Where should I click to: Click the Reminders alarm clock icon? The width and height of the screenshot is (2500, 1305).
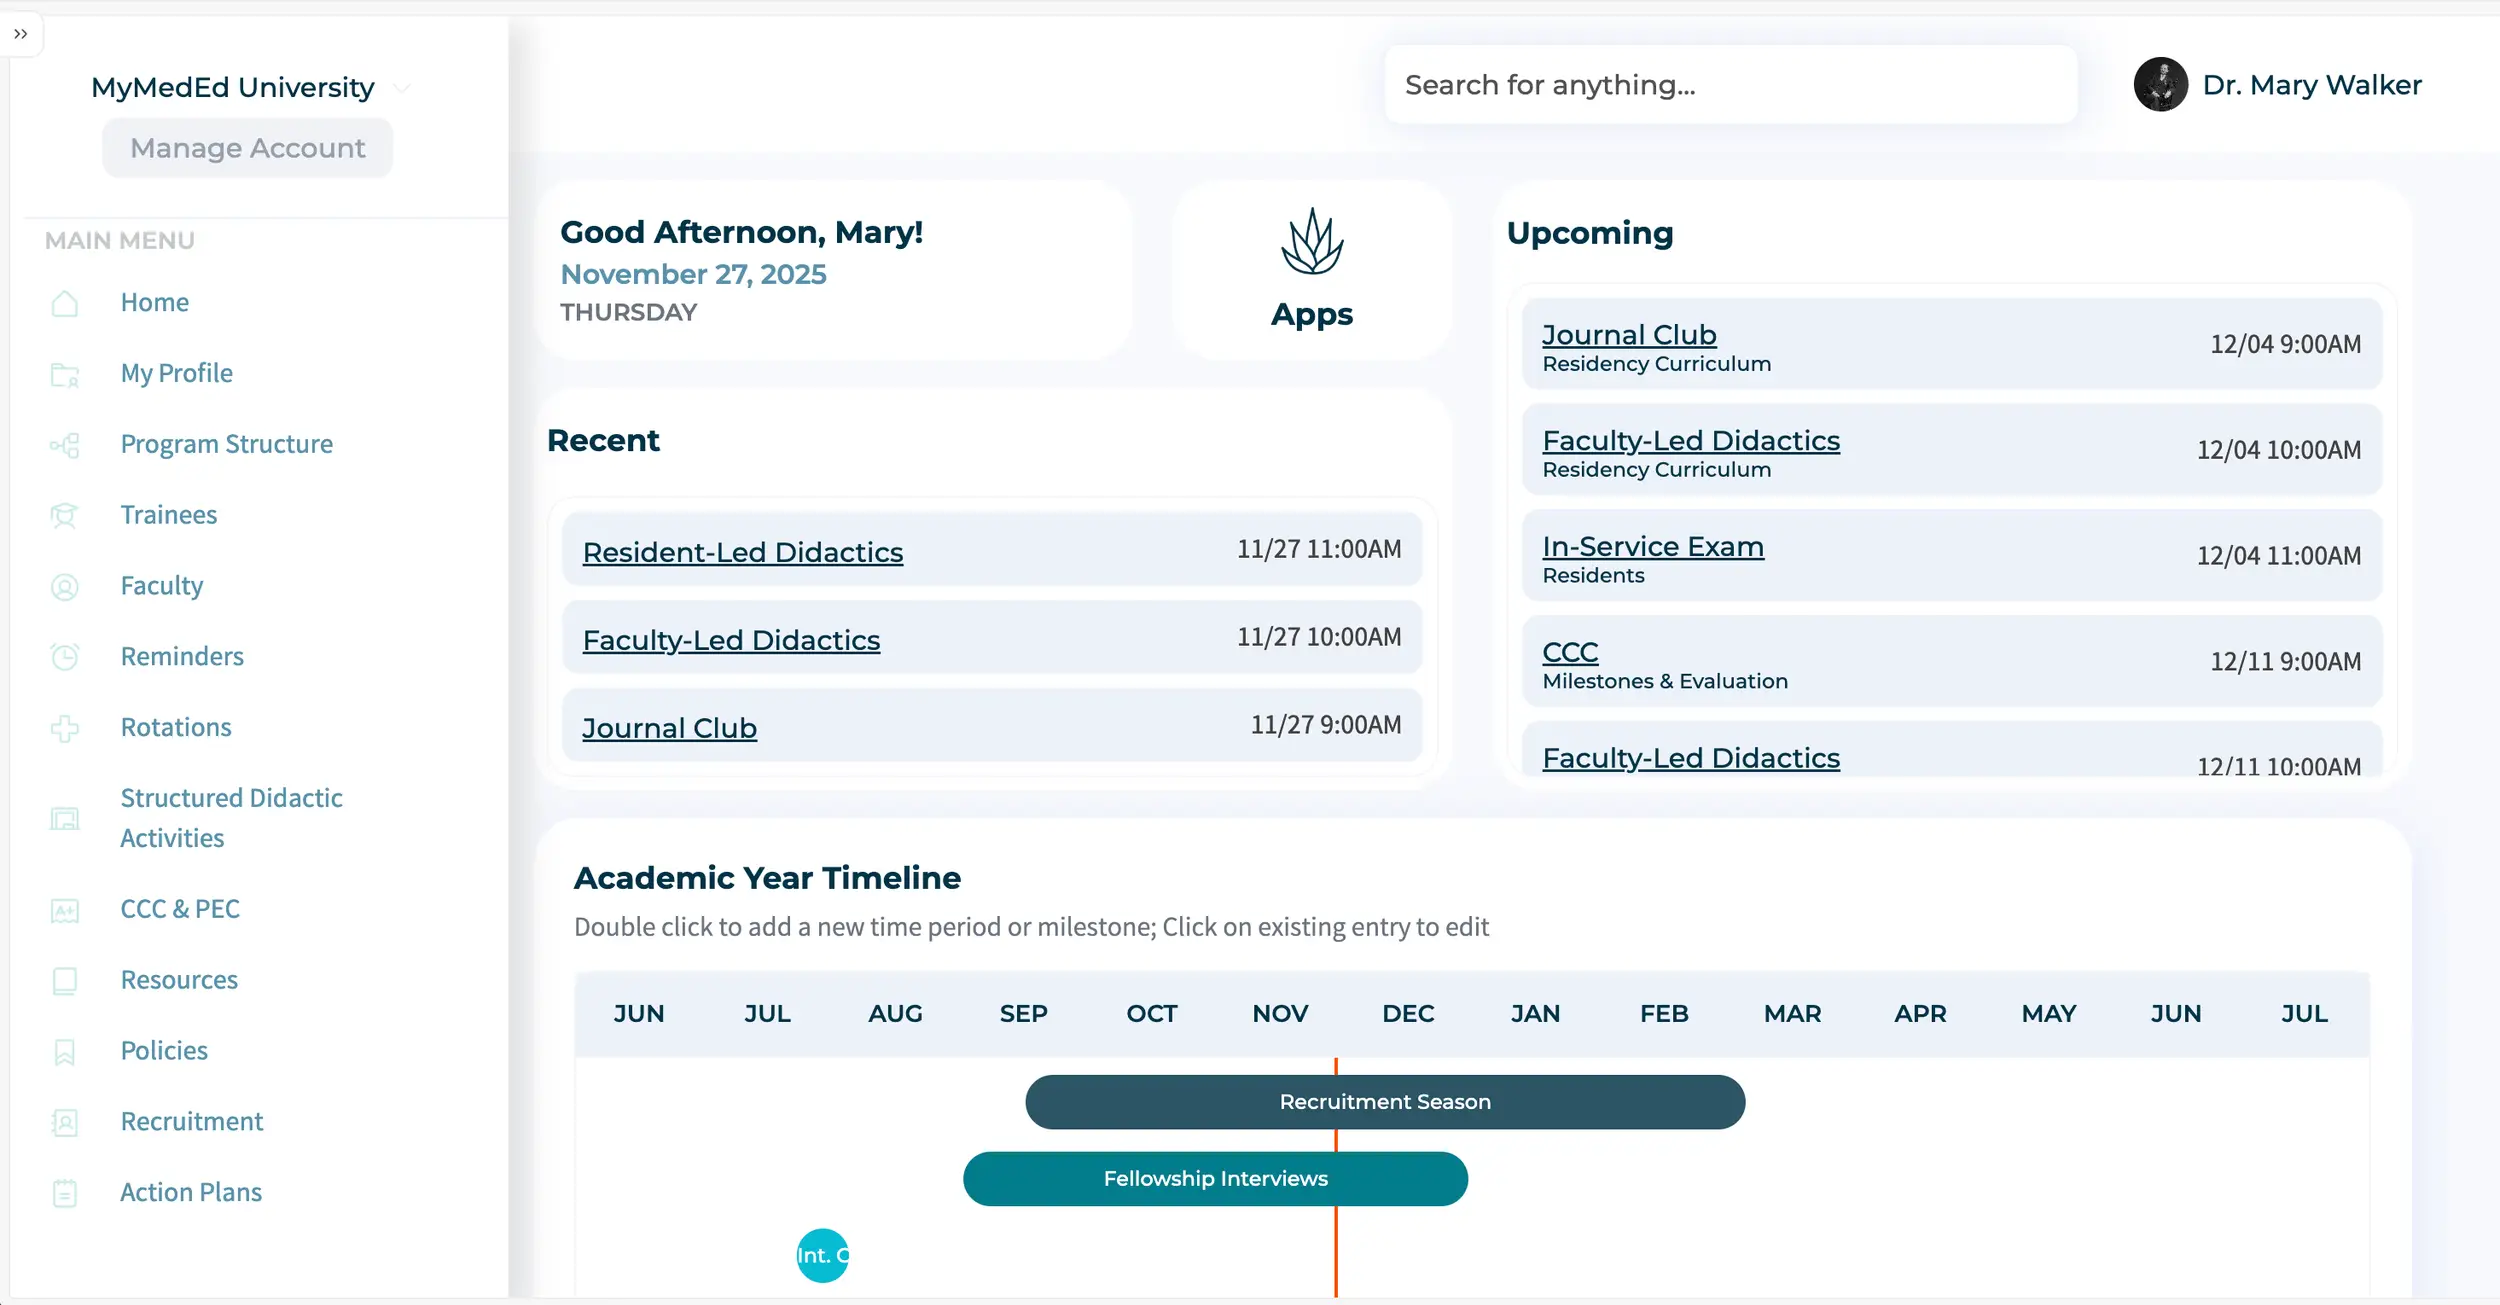coord(65,657)
